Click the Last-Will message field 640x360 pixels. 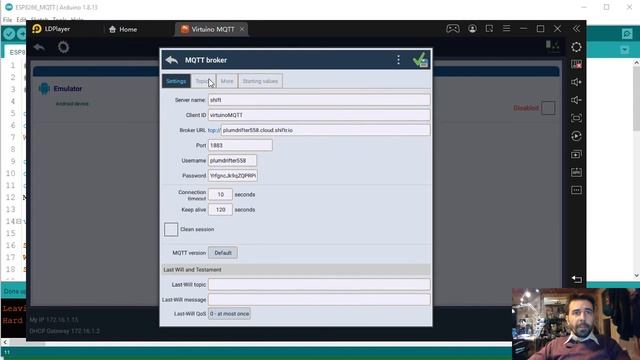(319, 300)
